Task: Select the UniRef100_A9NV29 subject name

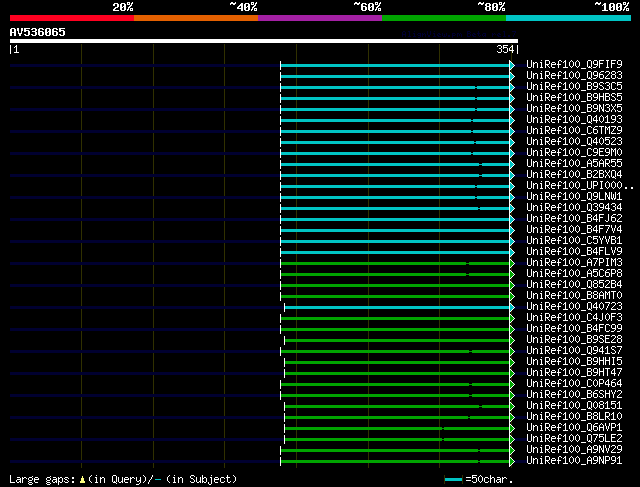Action: click(574, 450)
